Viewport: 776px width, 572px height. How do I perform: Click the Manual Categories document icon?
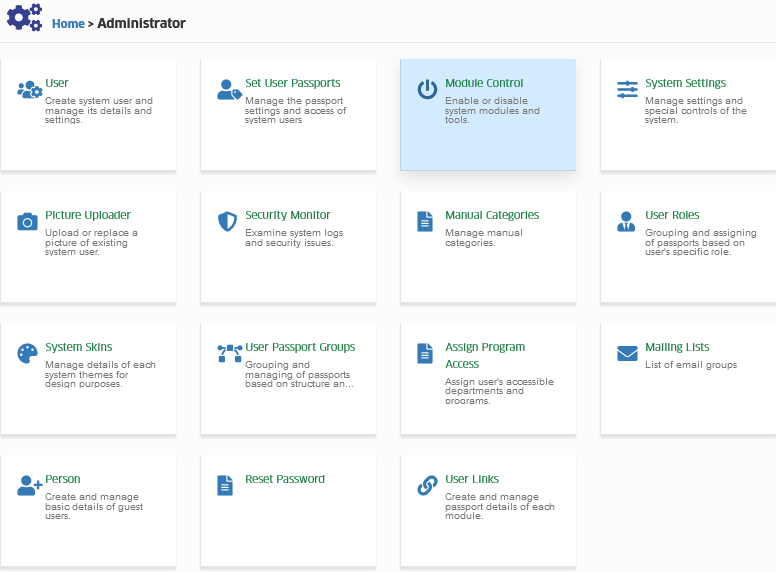pos(425,222)
